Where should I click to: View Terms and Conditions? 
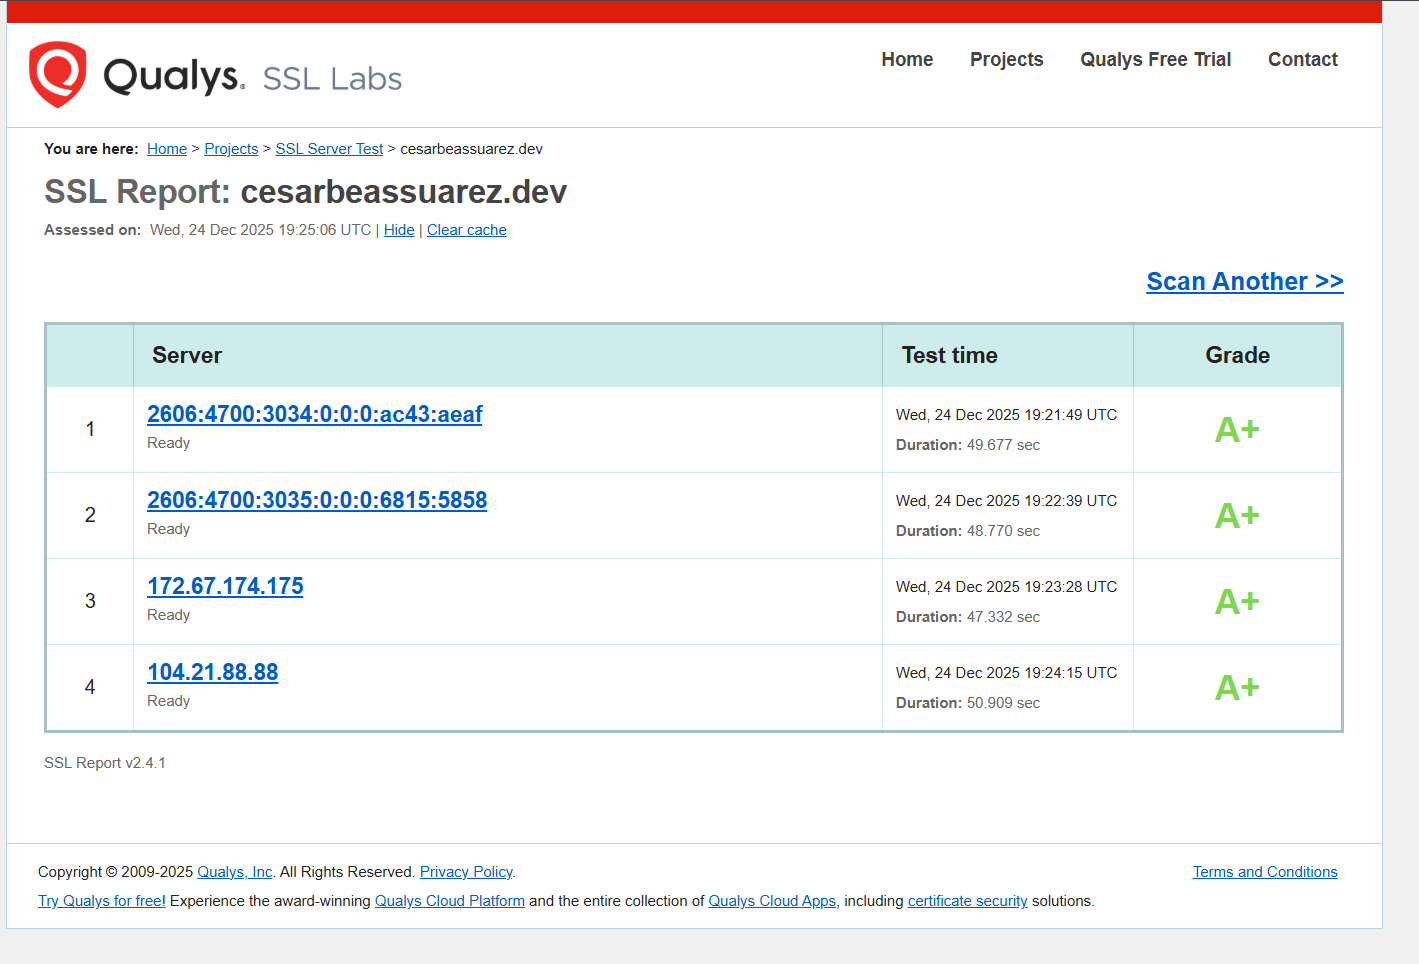pos(1264,871)
